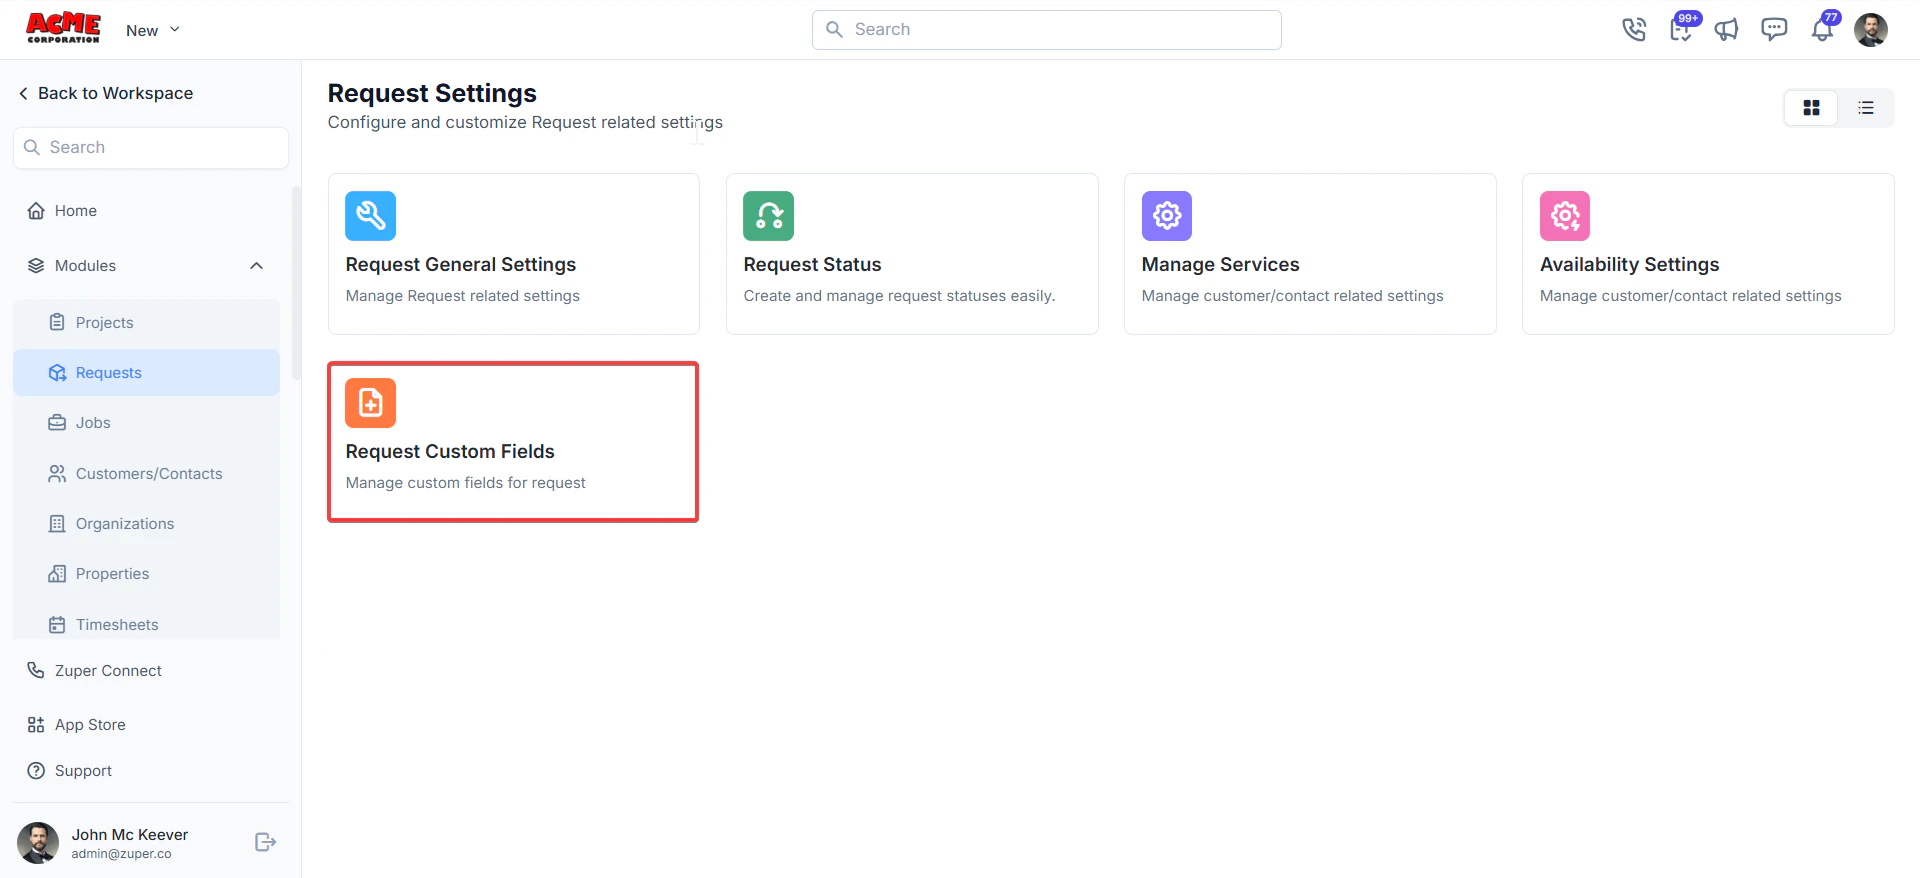The image size is (1920, 878).
Task: Click the green Request Status icon
Action: [768, 216]
